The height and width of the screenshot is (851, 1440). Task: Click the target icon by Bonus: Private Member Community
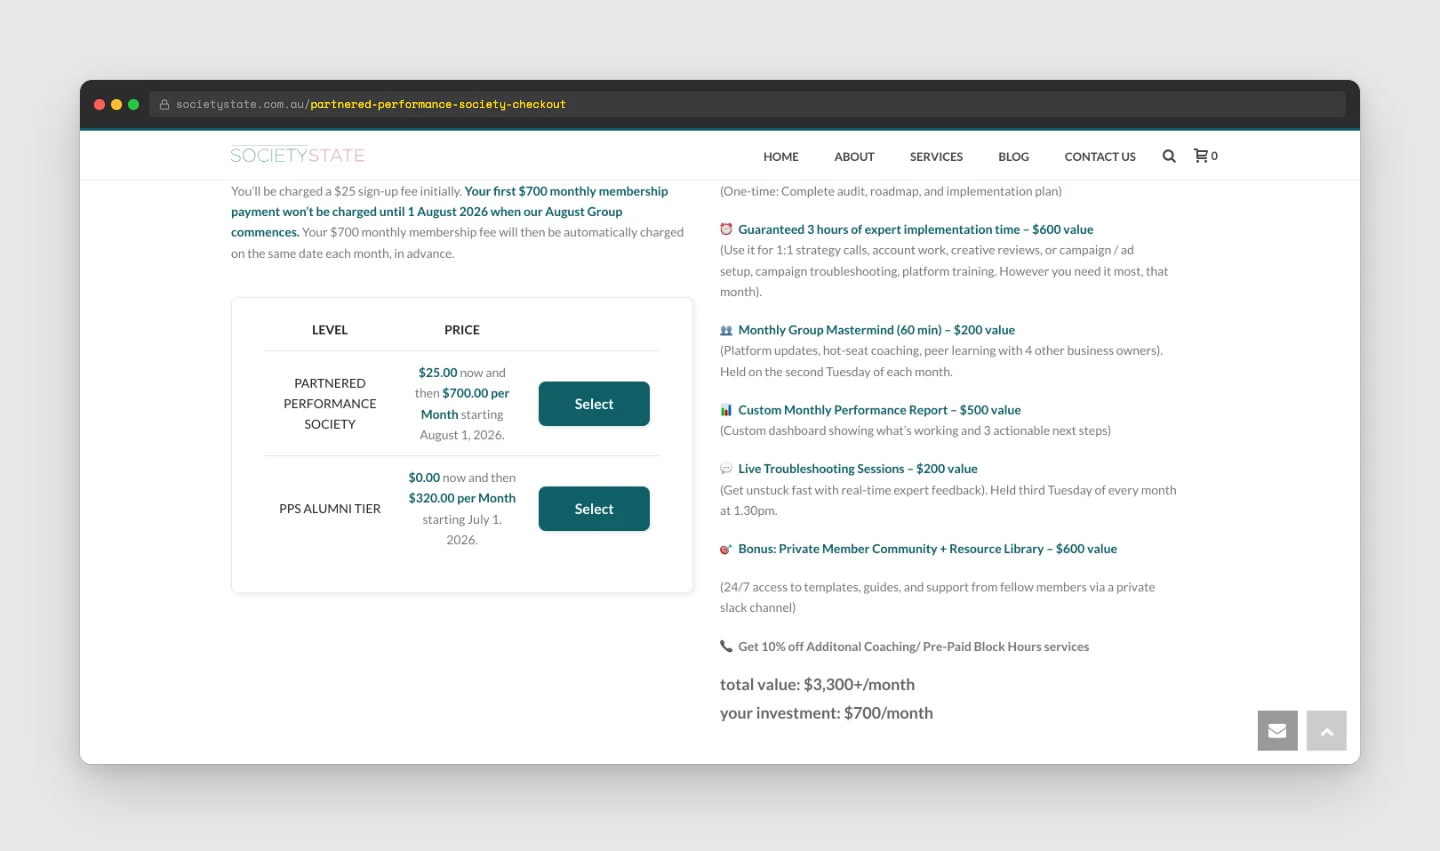(x=726, y=549)
